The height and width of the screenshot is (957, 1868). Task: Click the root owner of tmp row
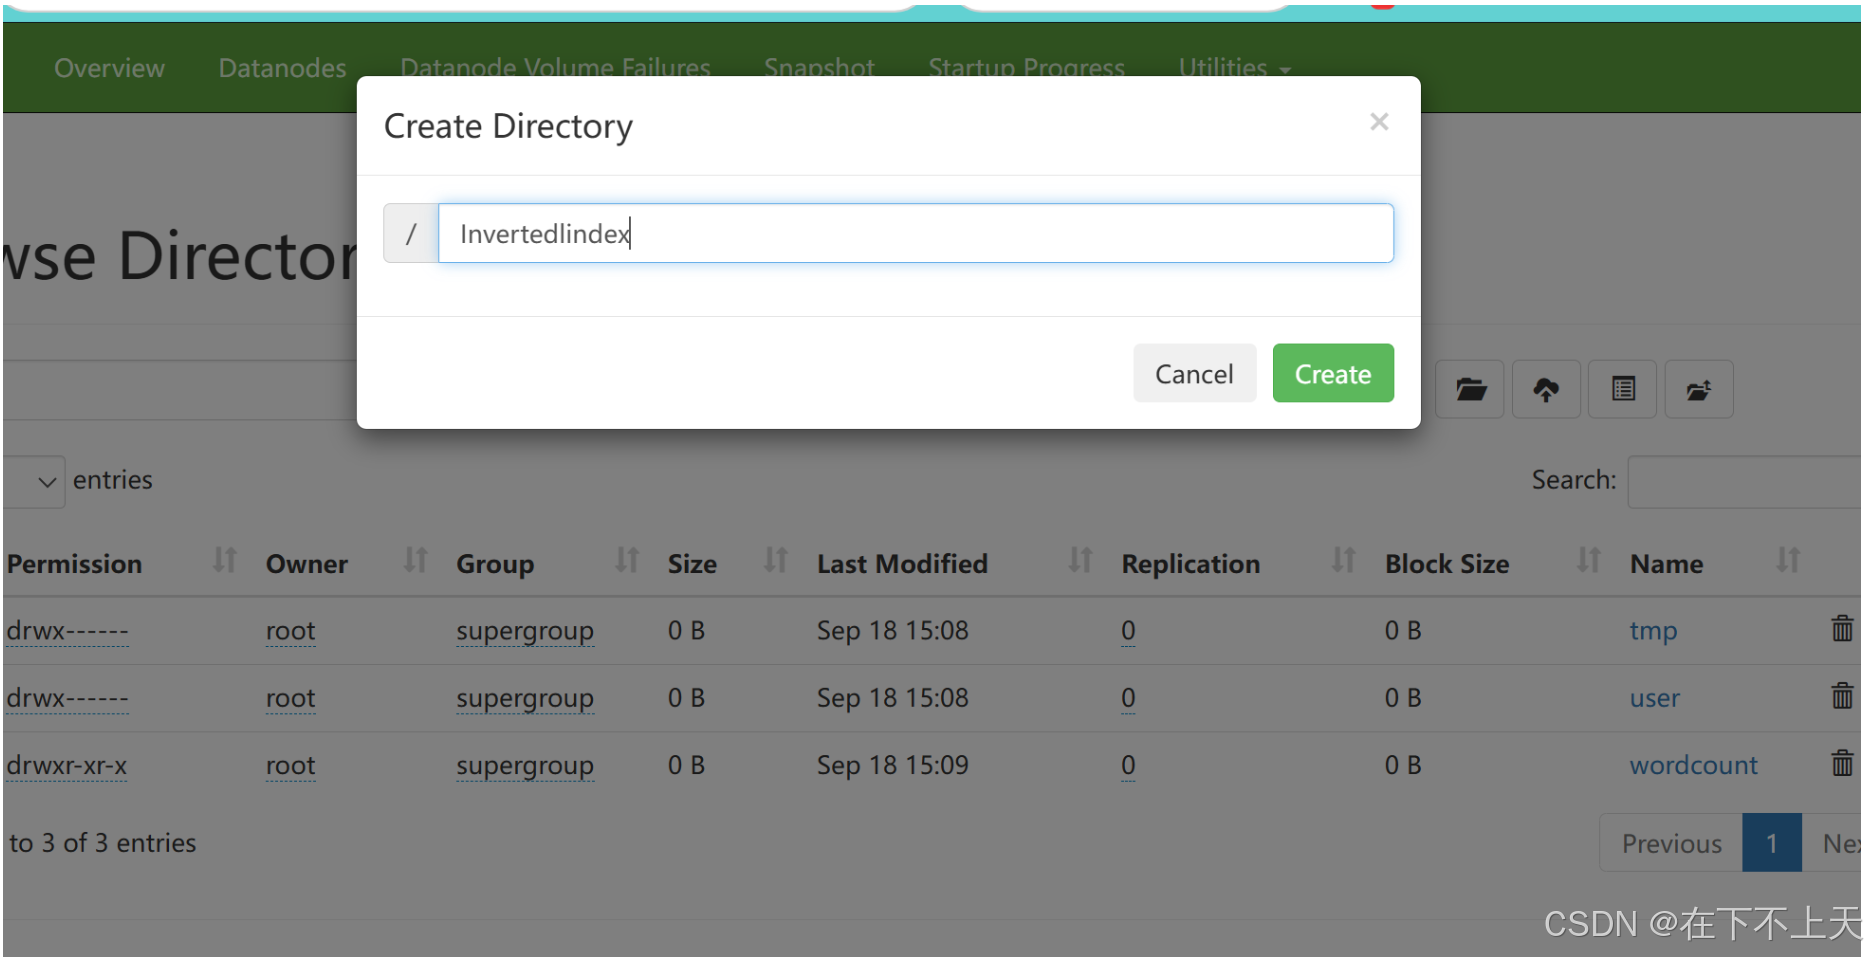290,631
